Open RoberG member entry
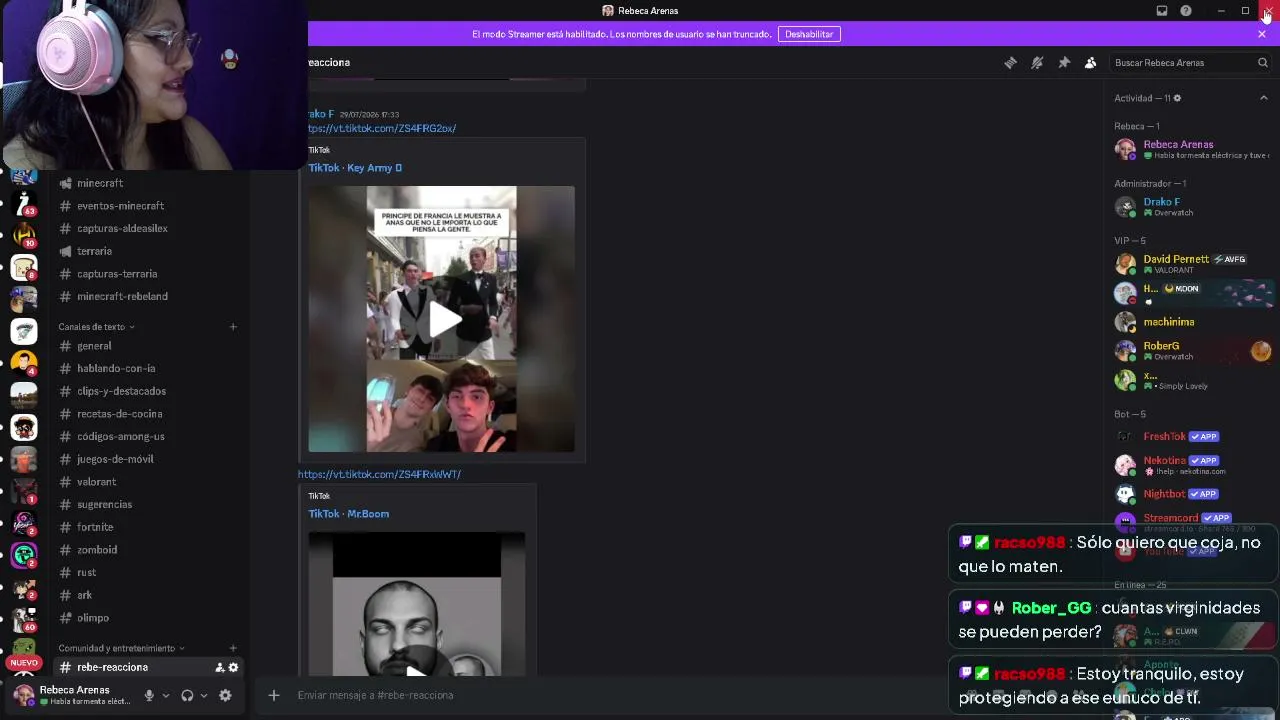Screen dimensions: 1280x720 1192,351
